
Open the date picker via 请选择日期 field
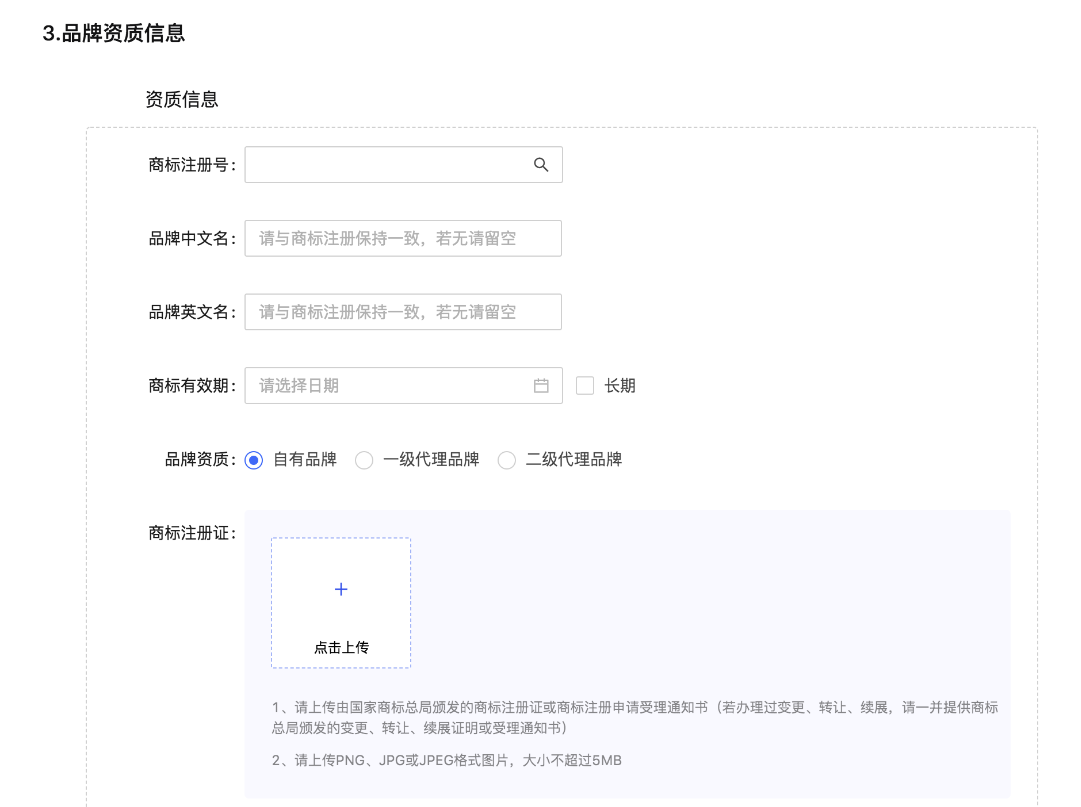(x=390, y=385)
